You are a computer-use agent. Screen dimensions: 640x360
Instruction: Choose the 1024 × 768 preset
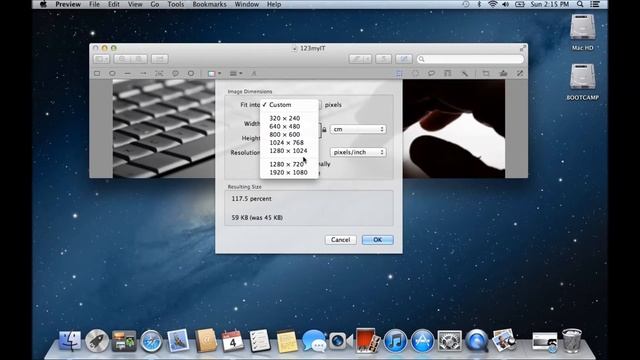(289, 143)
